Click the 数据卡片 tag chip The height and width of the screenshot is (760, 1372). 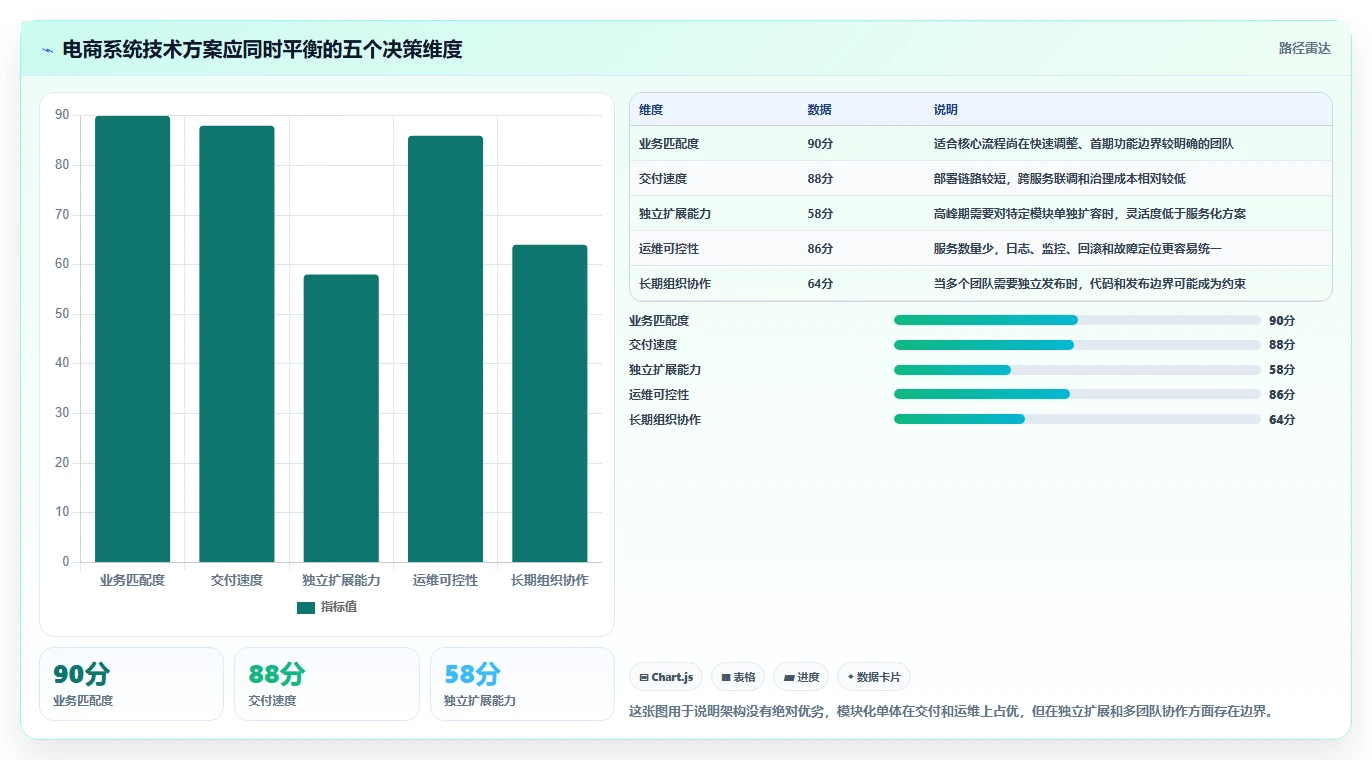point(874,677)
